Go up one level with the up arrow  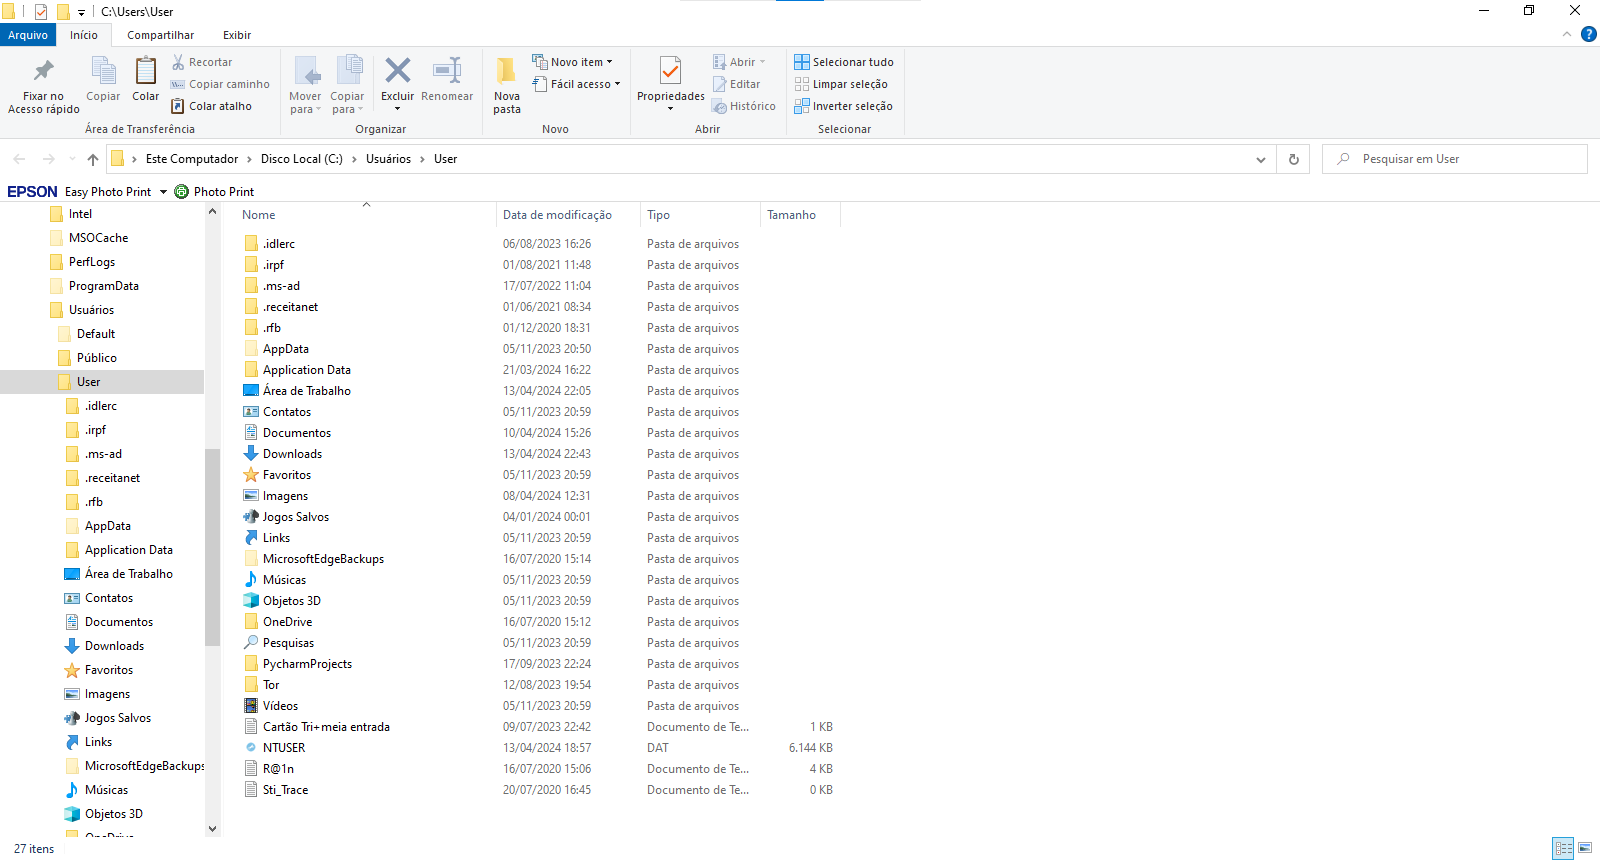93,159
